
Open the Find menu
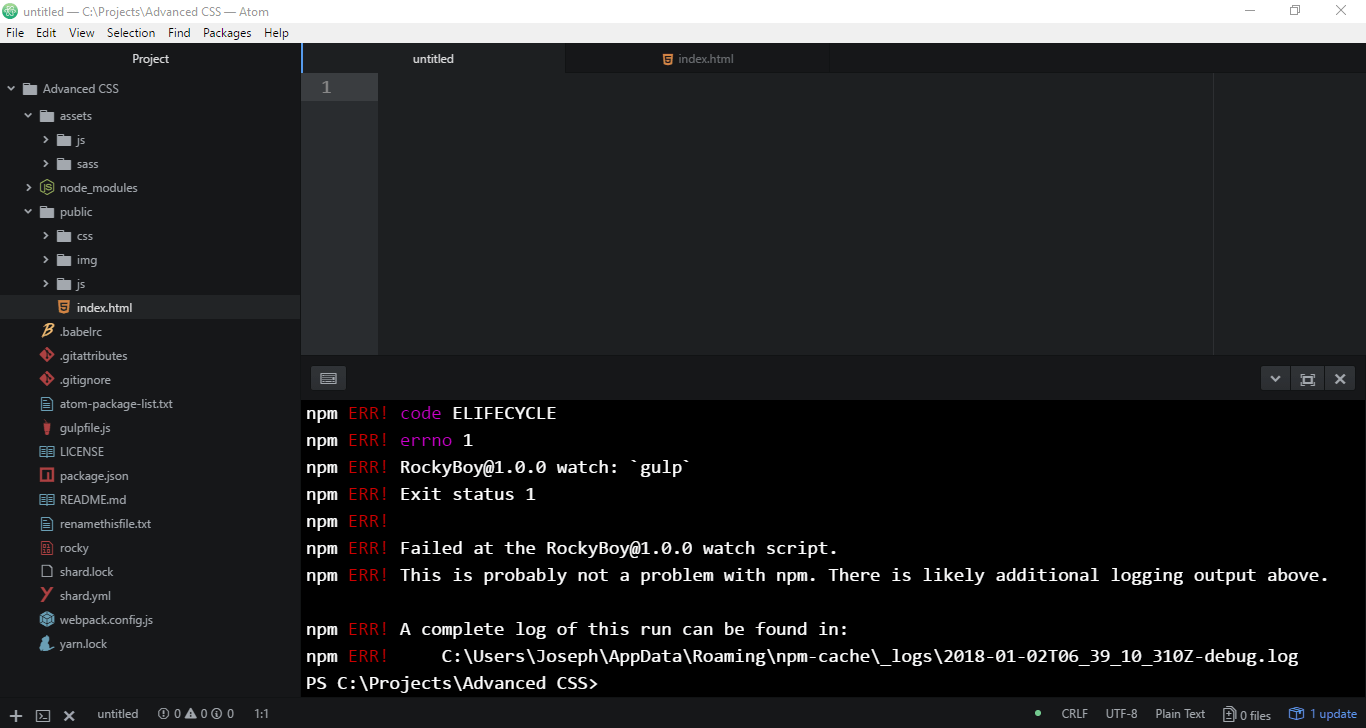click(x=179, y=33)
